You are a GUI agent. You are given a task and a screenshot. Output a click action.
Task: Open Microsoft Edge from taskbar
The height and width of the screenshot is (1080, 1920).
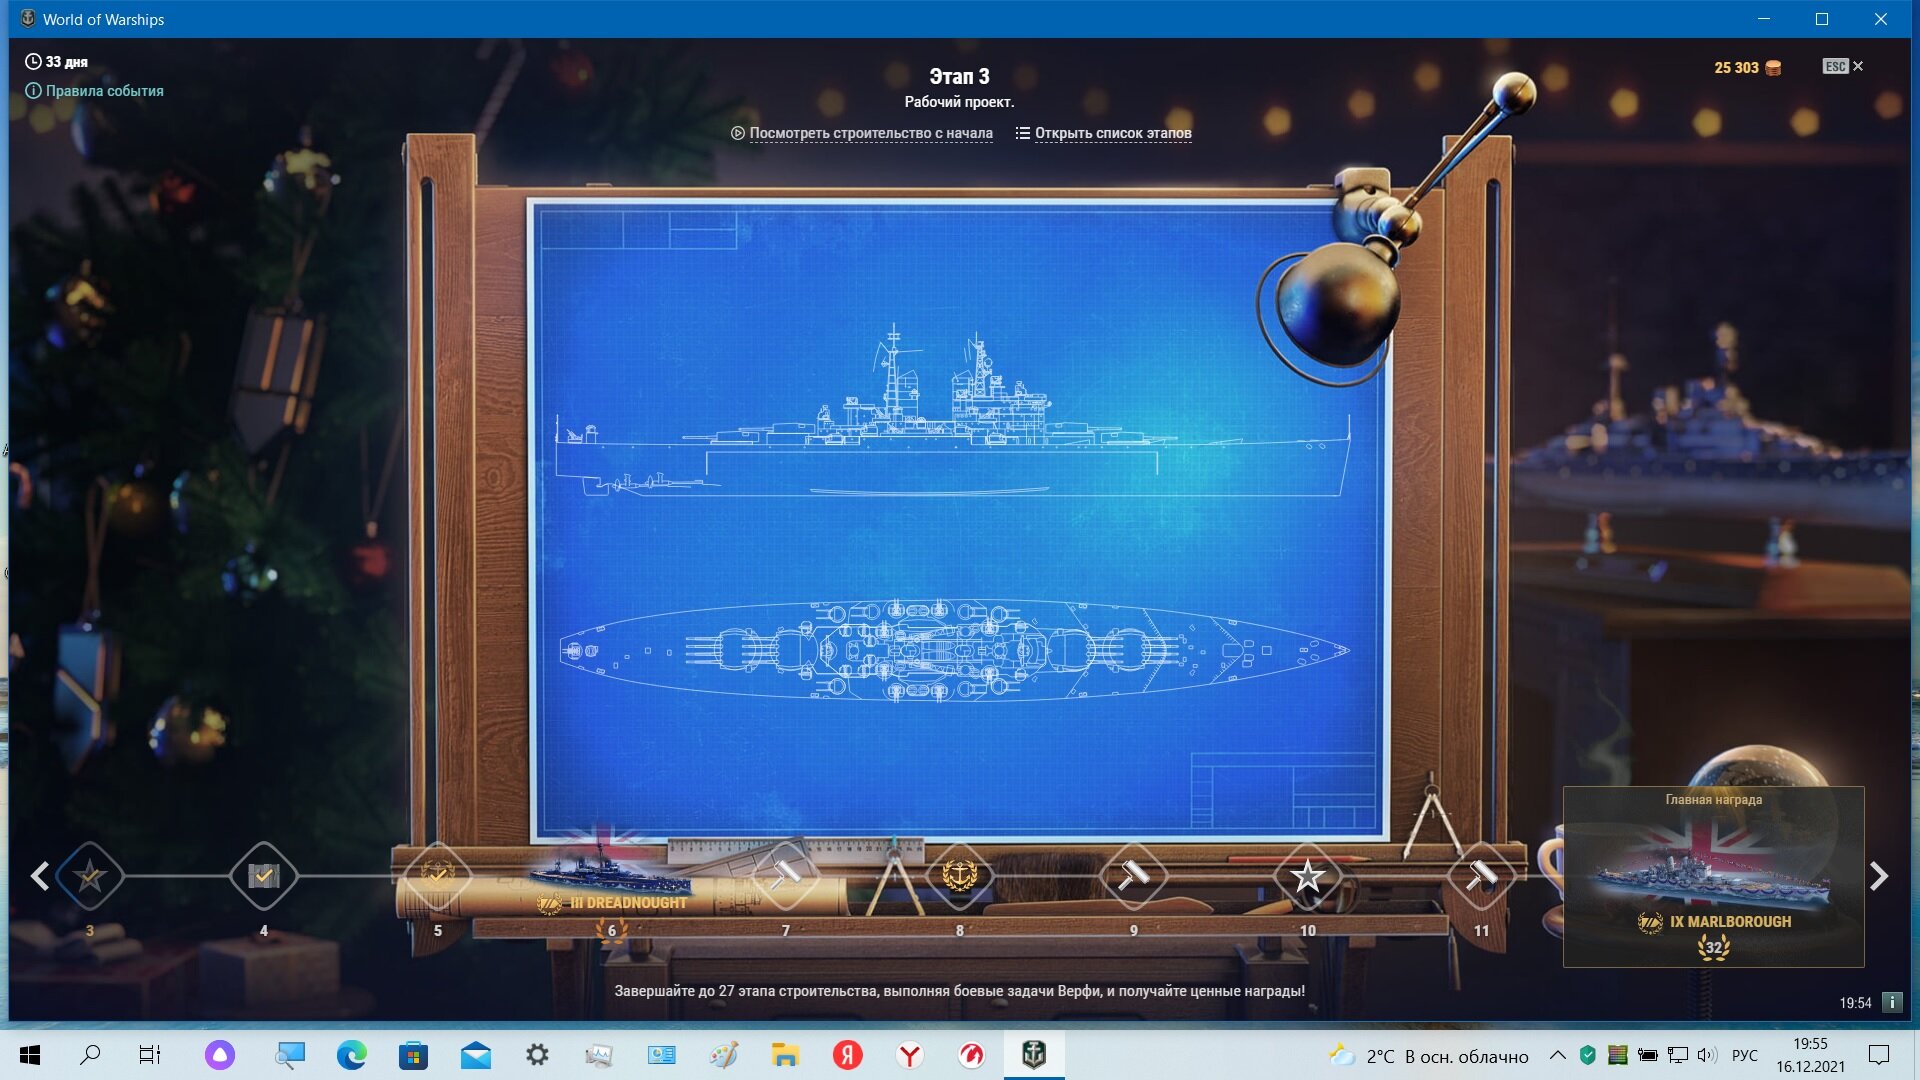tap(351, 1055)
